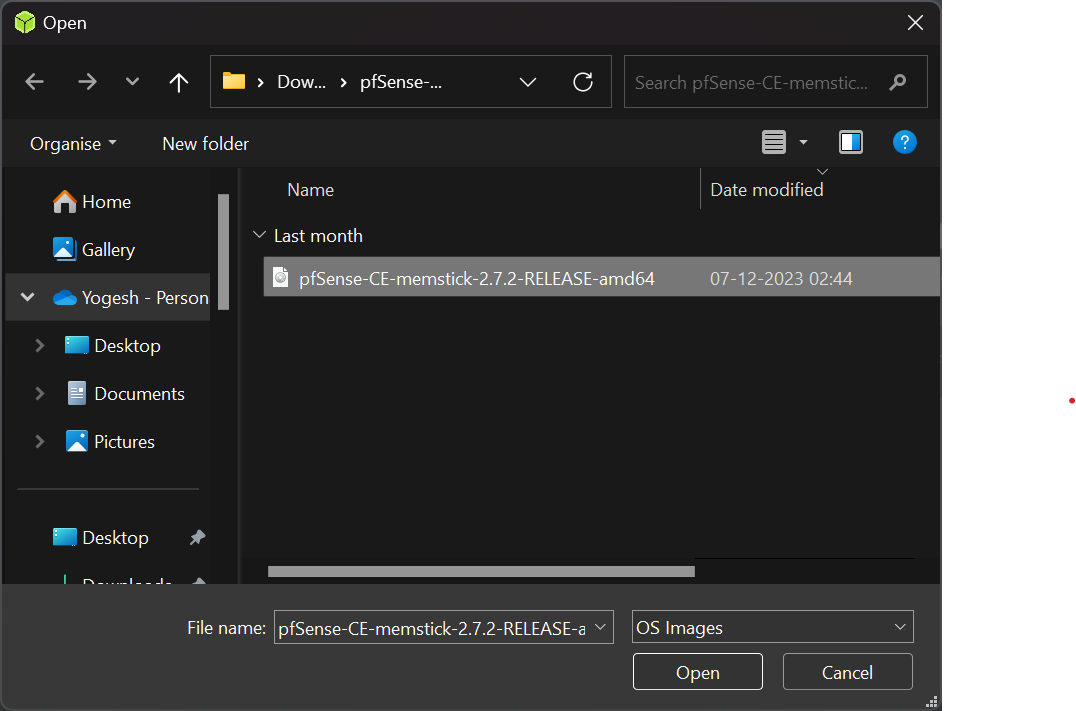Expand the address bar path dropdown

[528, 82]
